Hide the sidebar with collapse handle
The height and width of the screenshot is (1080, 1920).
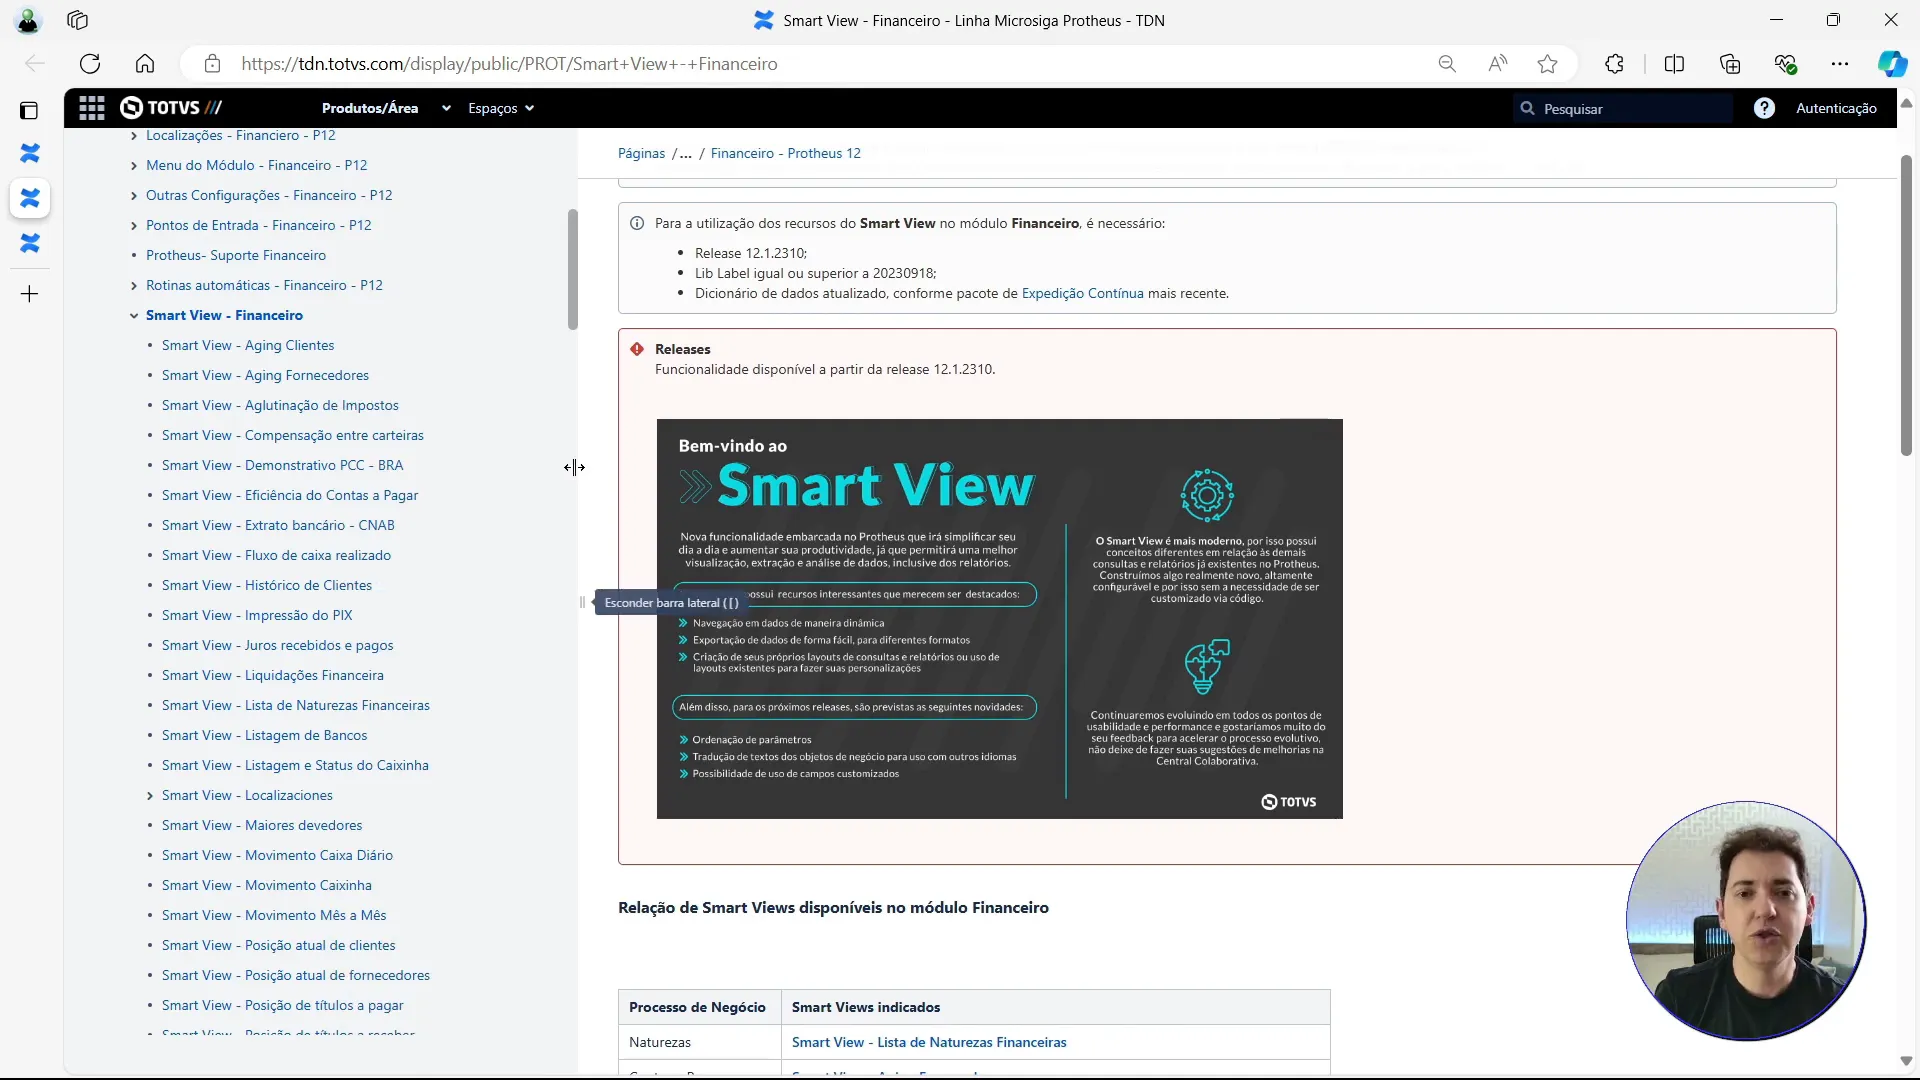click(582, 602)
